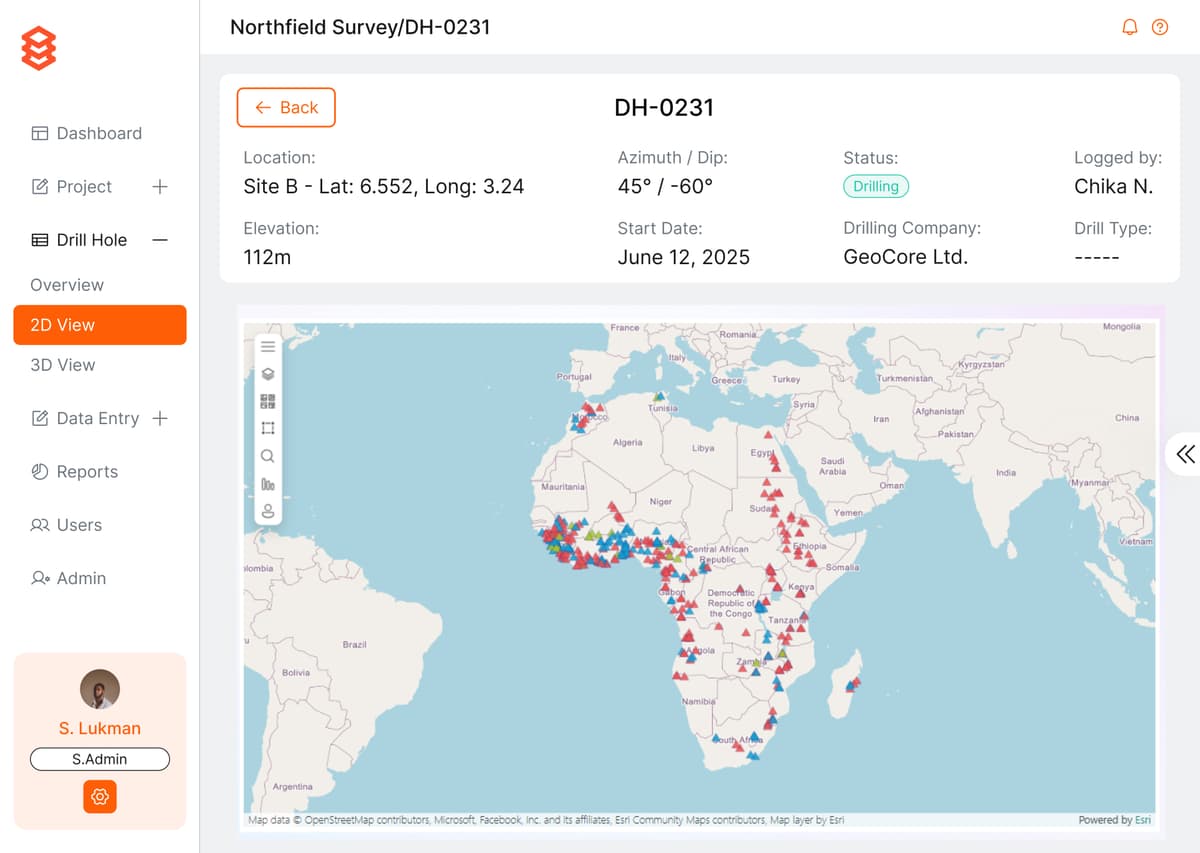Viewport: 1200px width, 853px height.
Task: Select the rectangle selection tool on map
Action: coord(268,428)
